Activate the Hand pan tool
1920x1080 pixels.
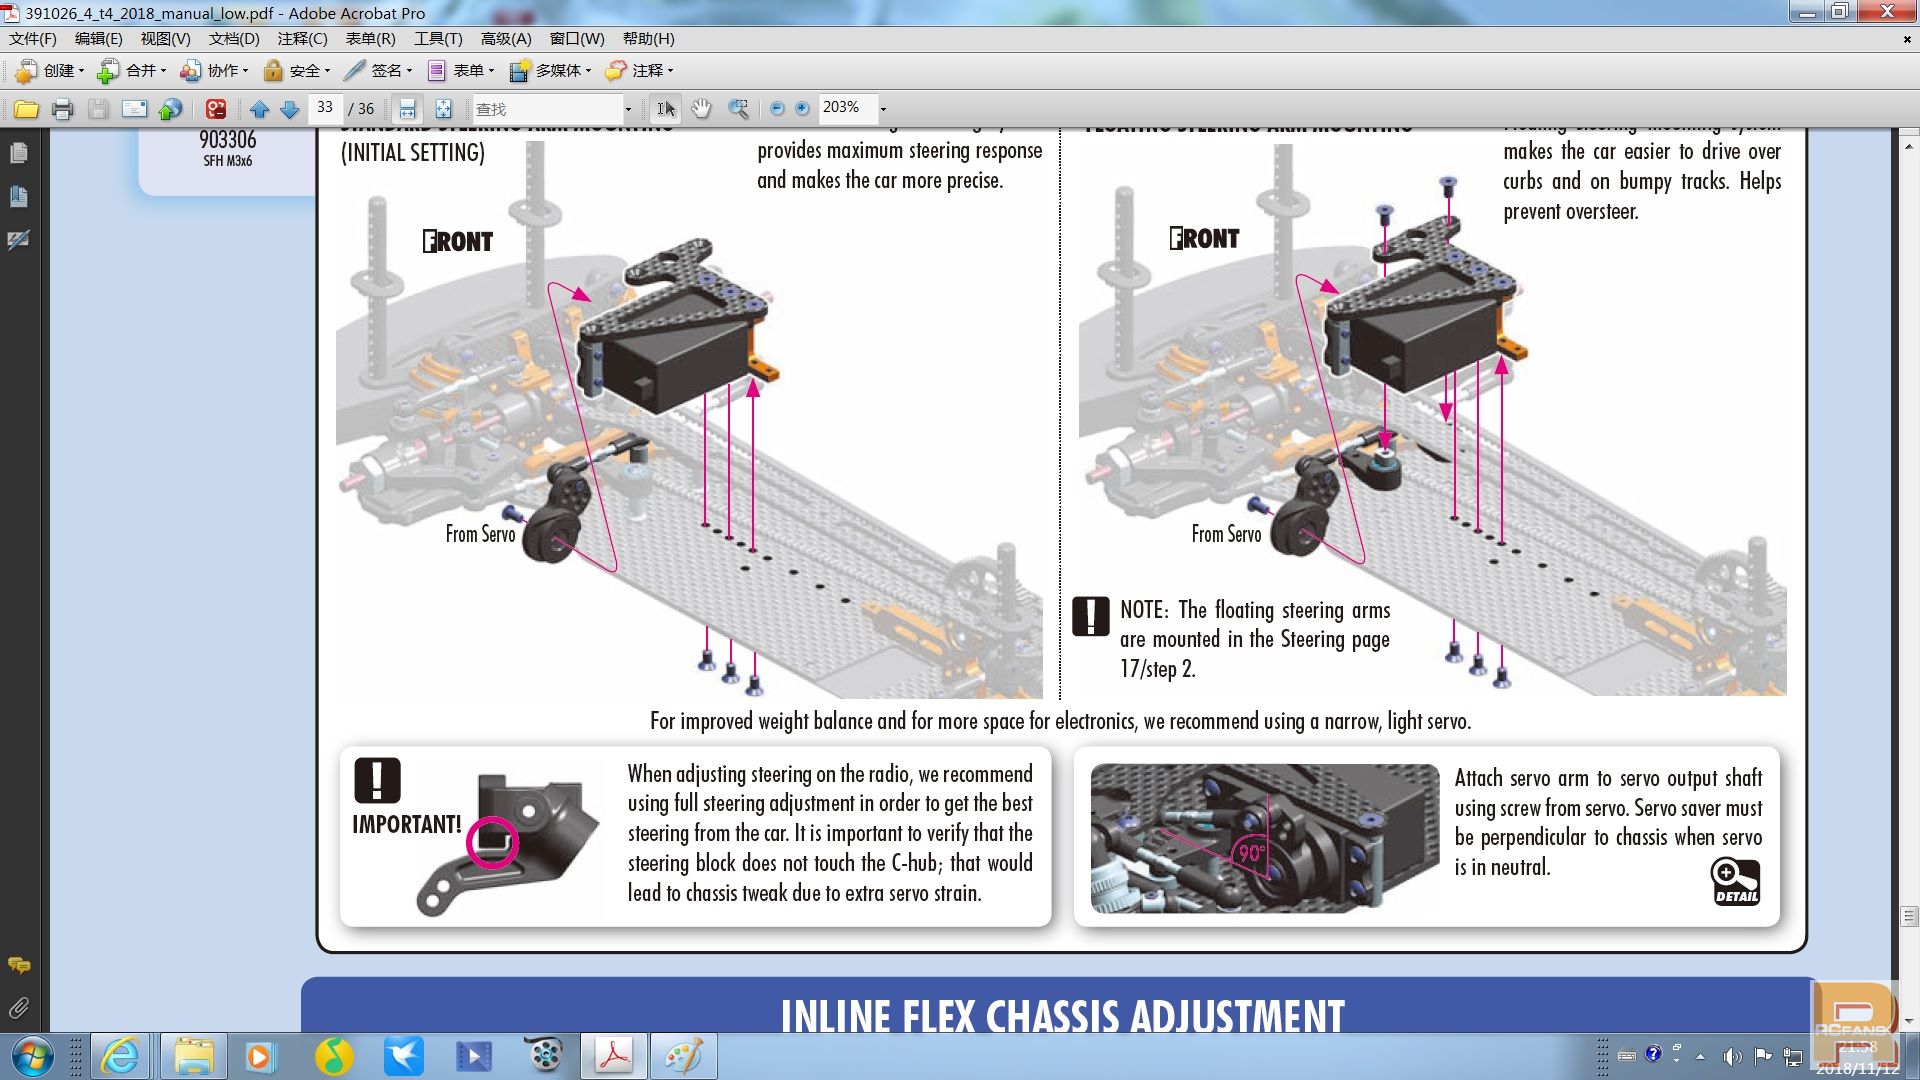click(x=702, y=109)
